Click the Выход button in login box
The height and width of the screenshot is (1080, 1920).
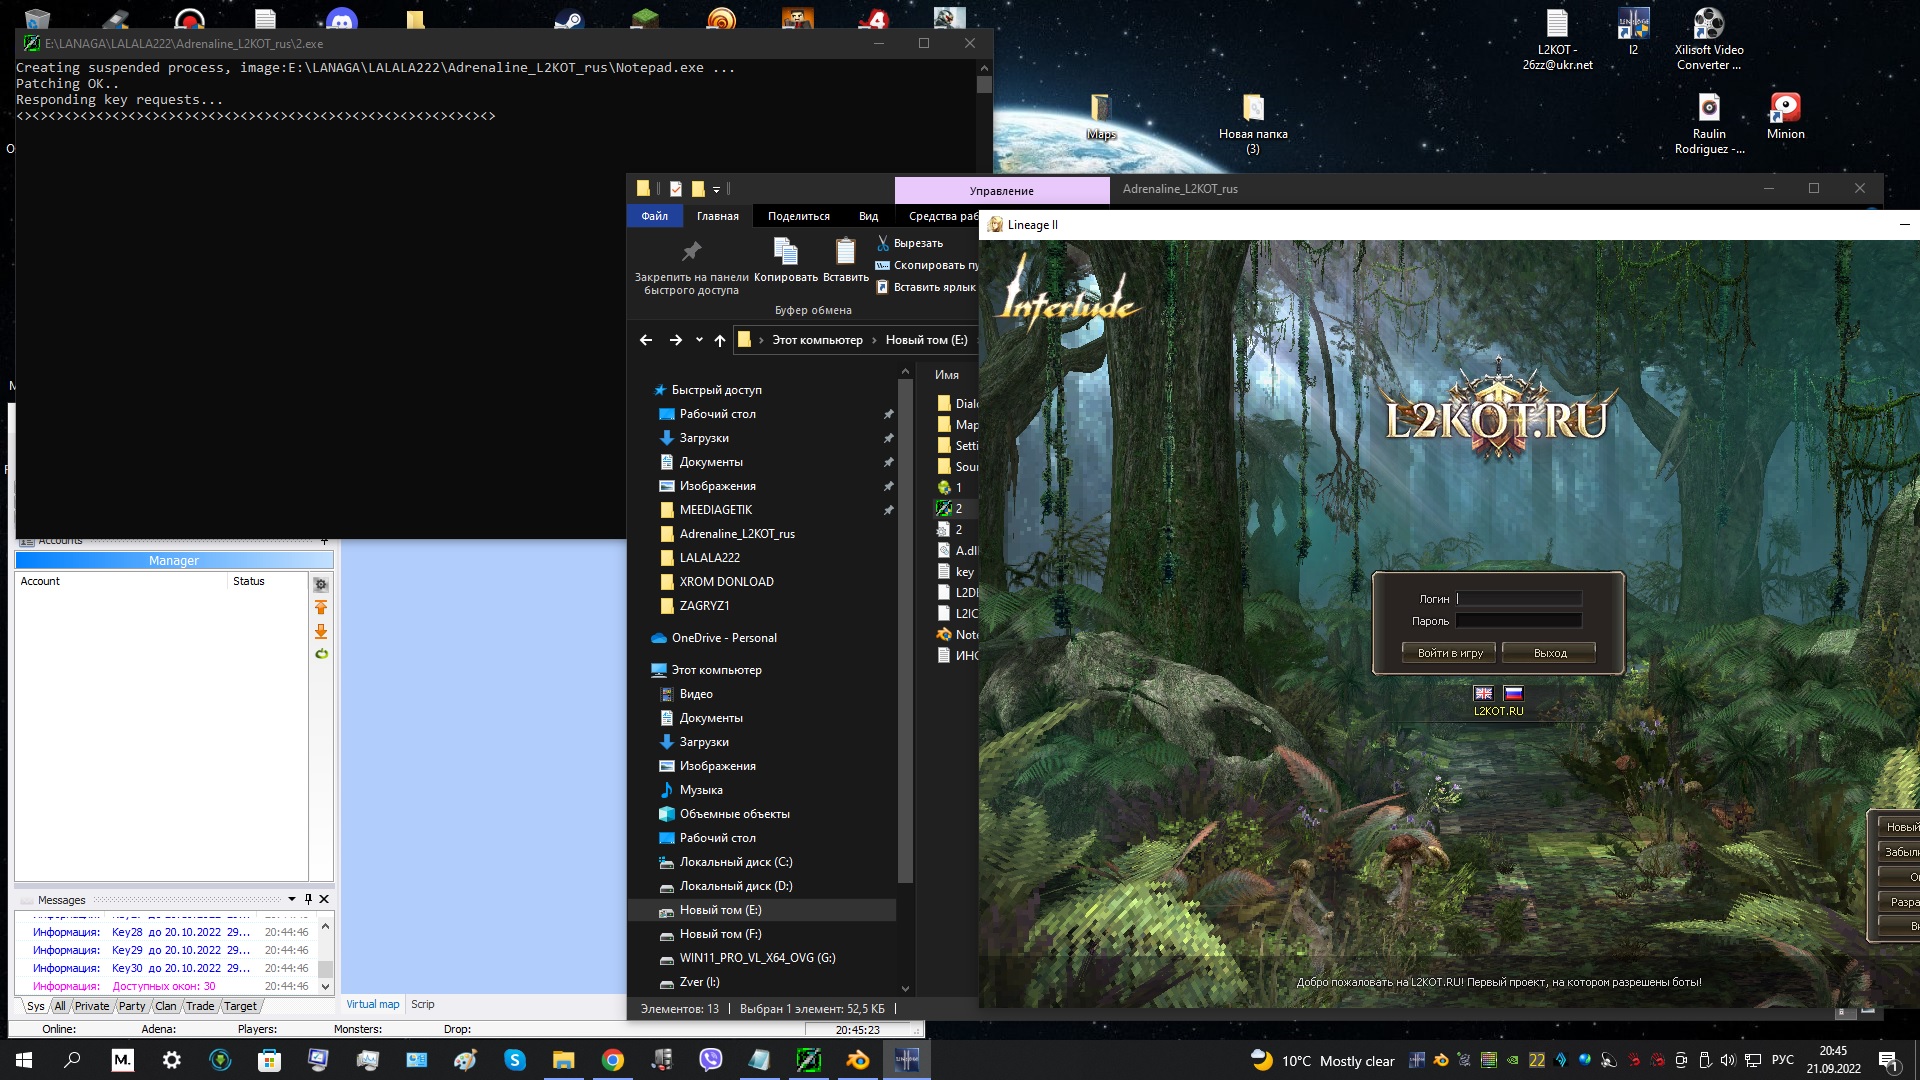1549,653
